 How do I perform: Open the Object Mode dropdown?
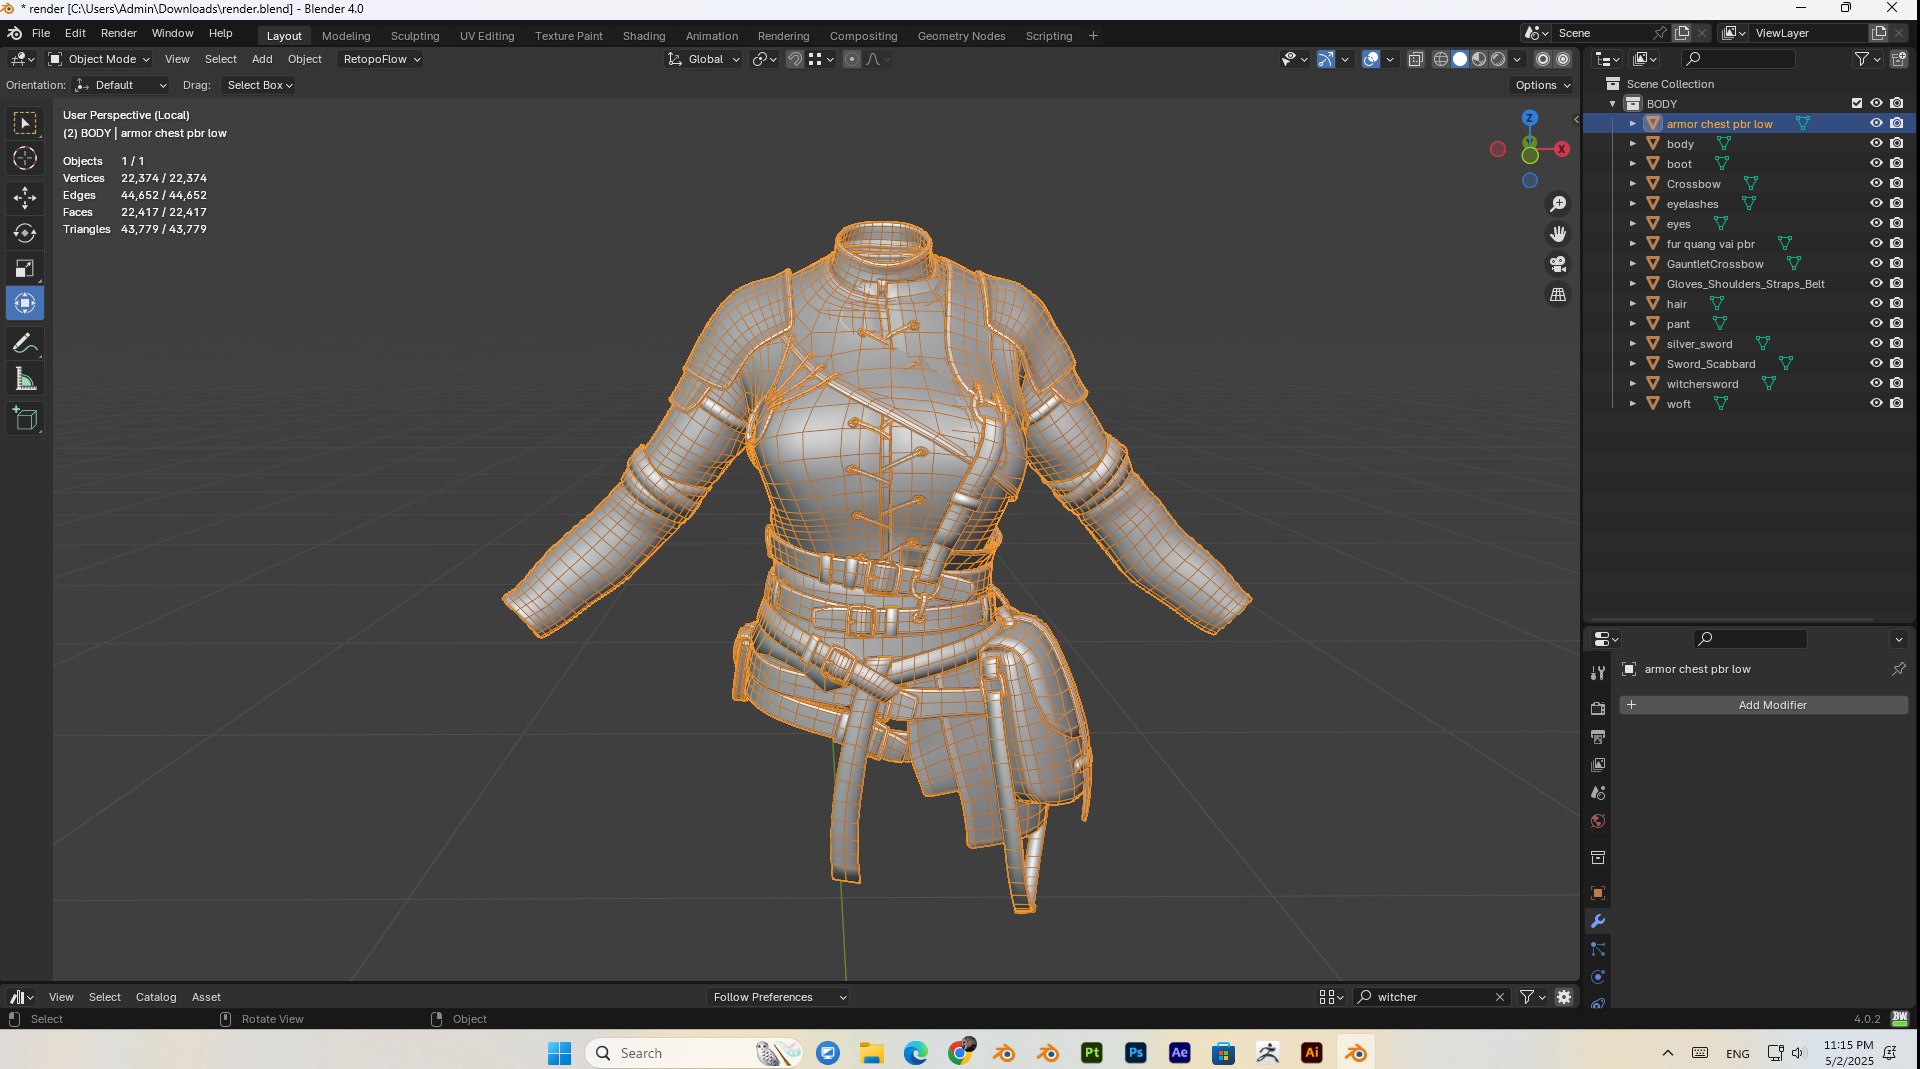(99, 59)
